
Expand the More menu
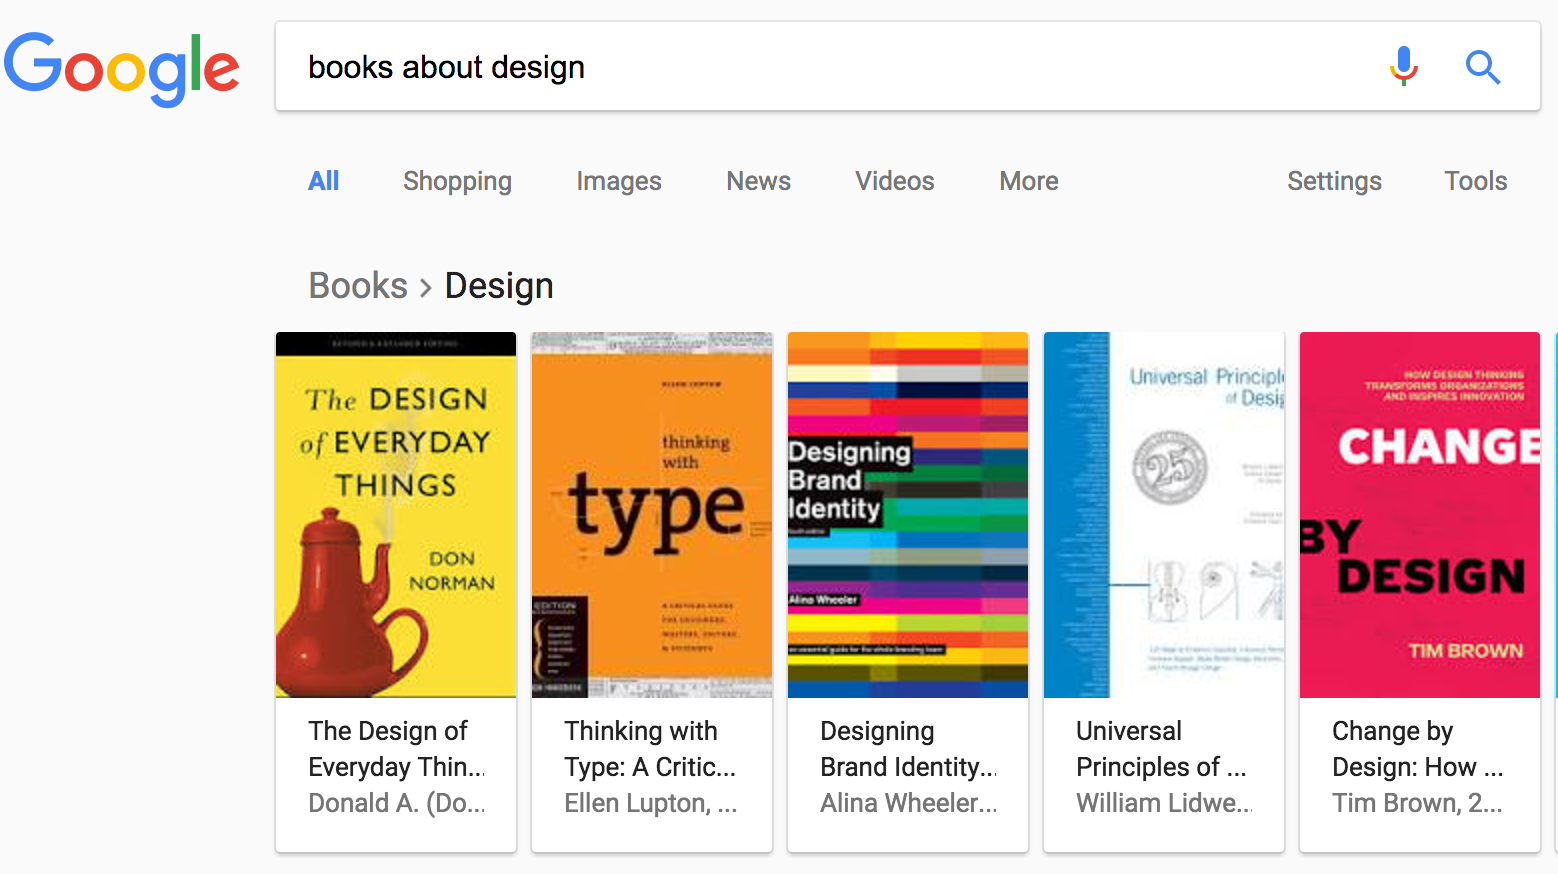(x=1029, y=181)
